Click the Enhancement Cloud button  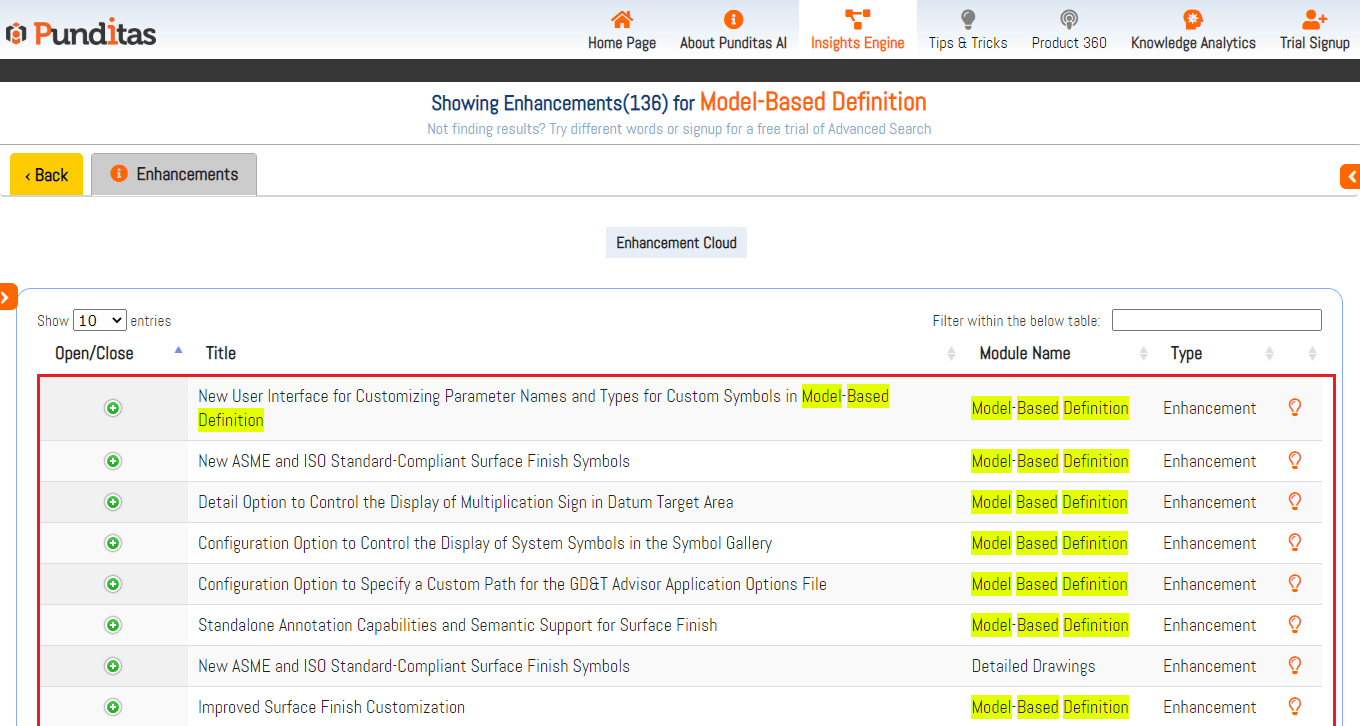pos(676,243)
